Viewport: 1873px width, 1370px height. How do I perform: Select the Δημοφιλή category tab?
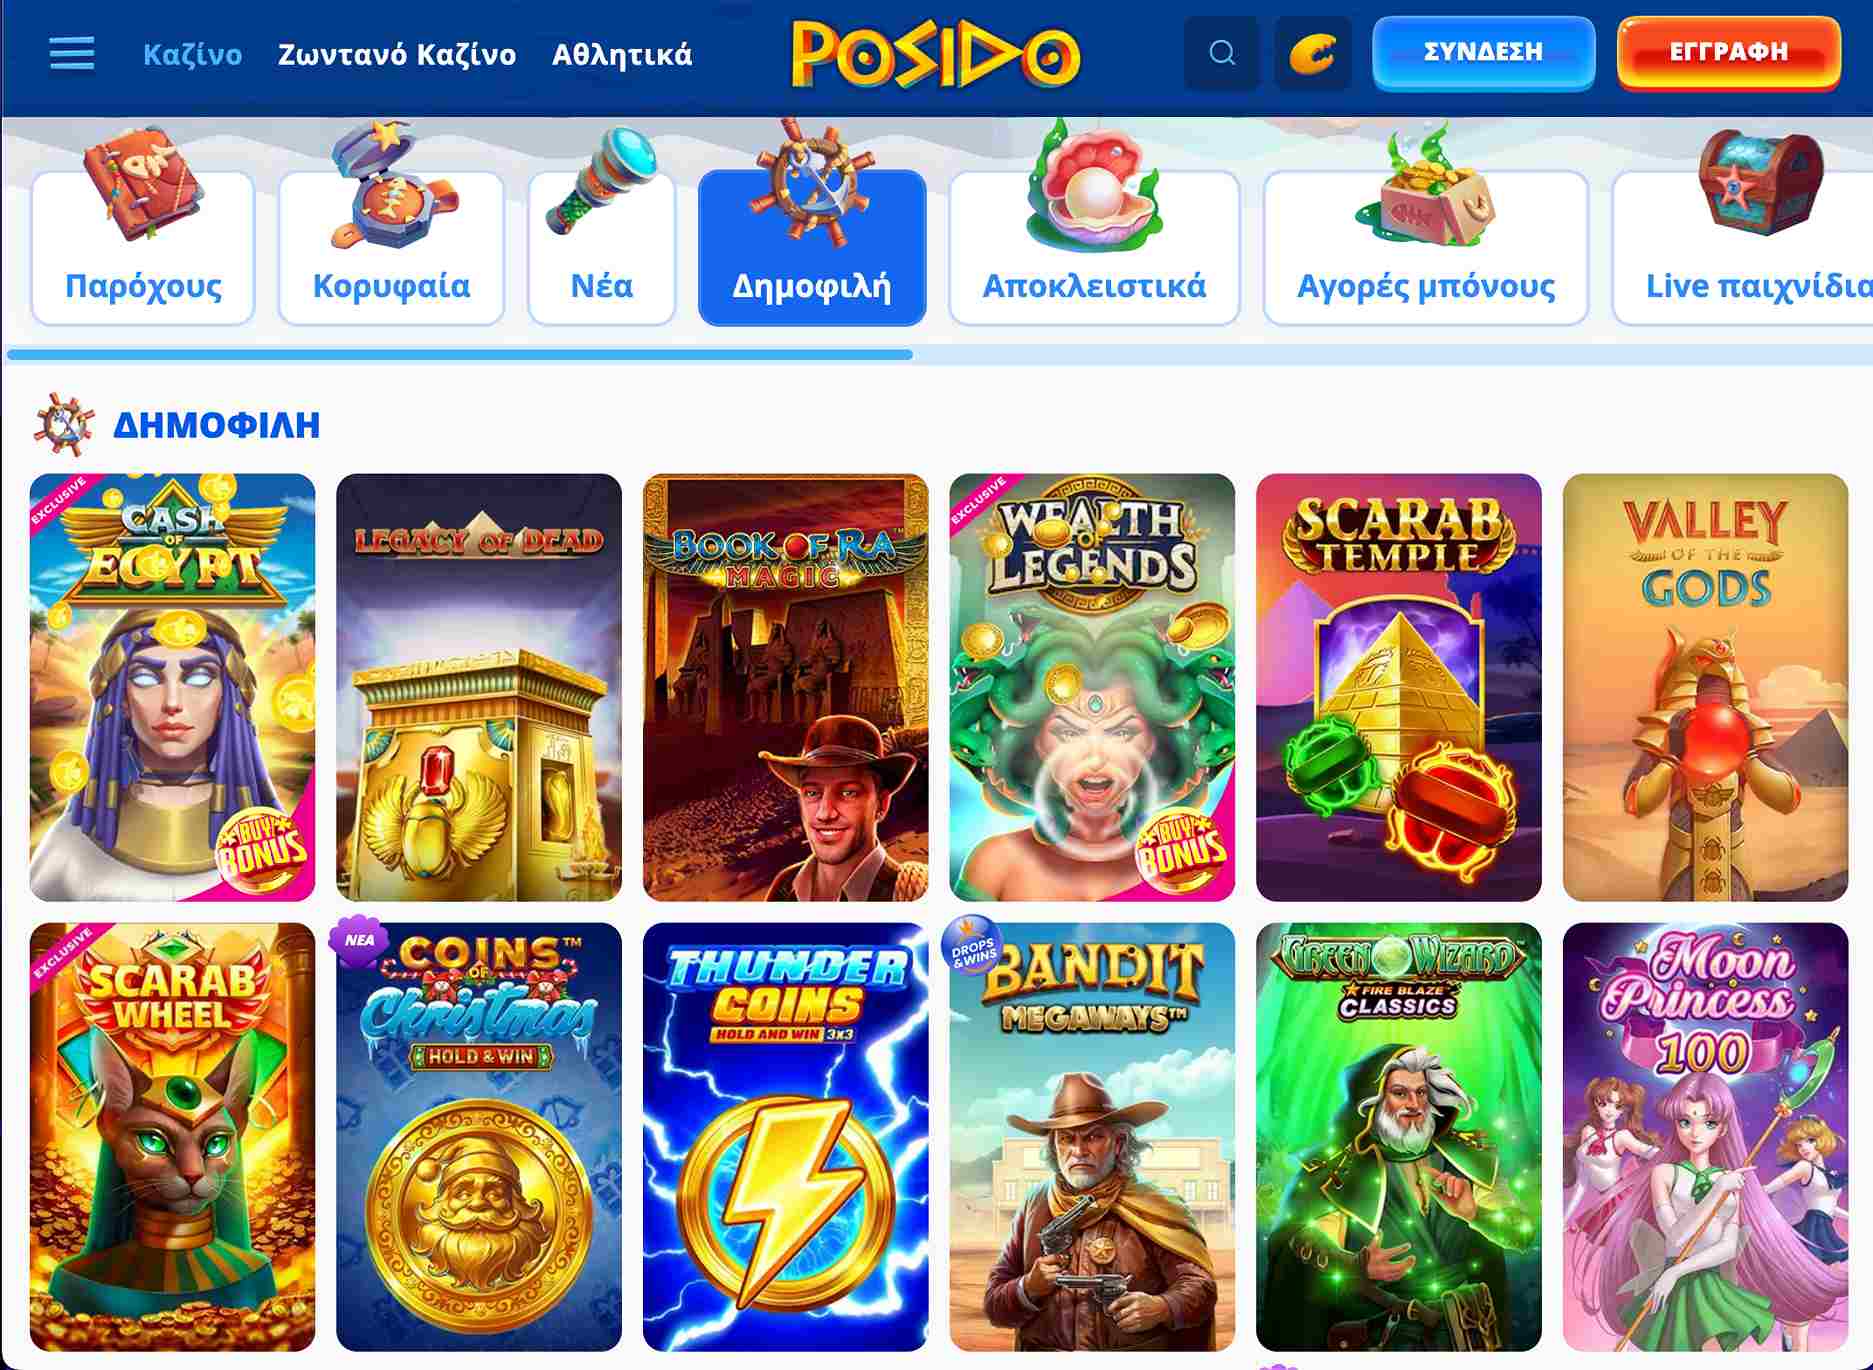[812, 247]
